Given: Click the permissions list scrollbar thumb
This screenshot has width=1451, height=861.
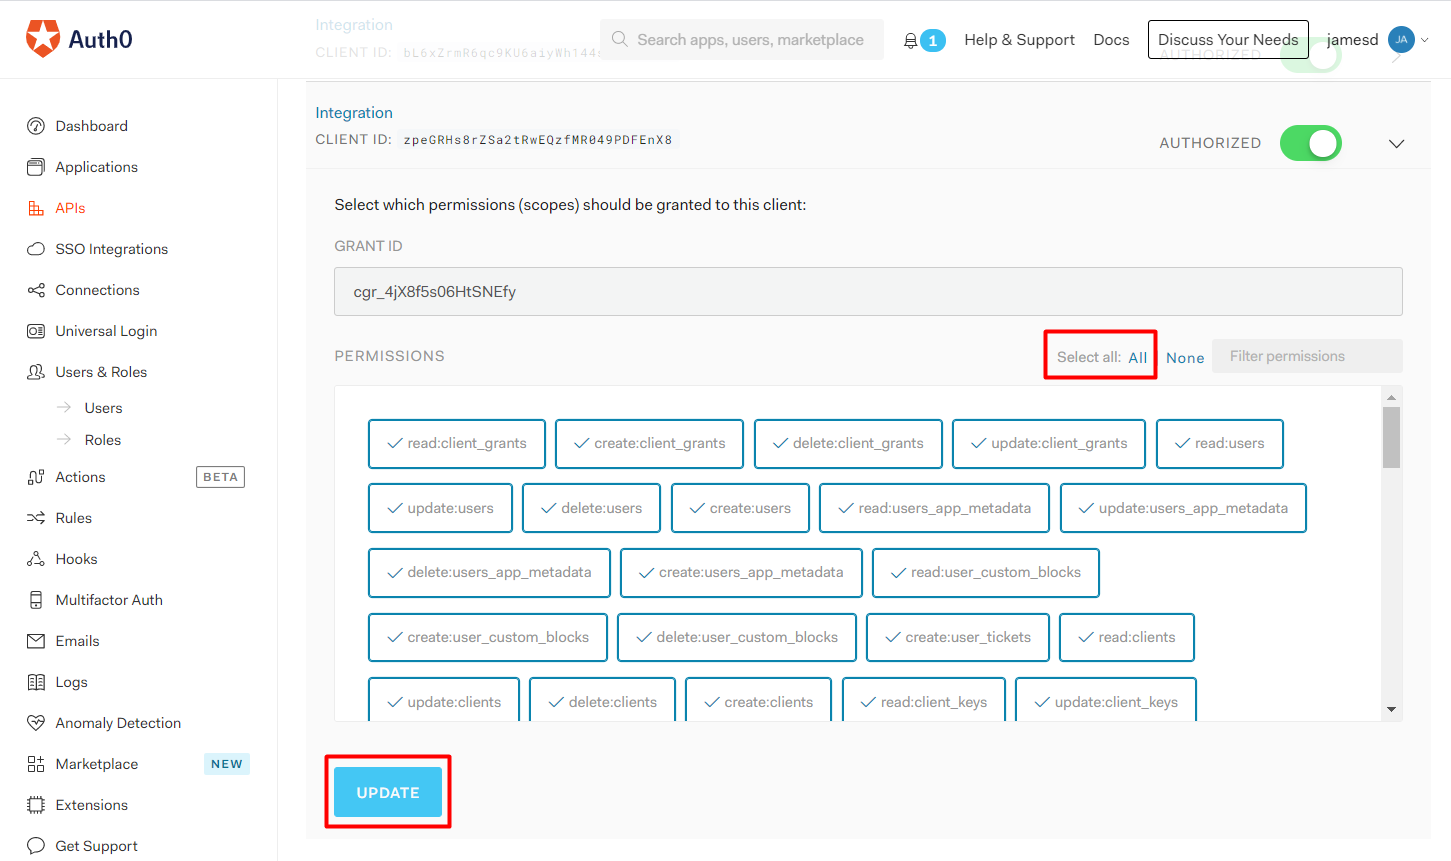Looking at the screenshot, I should (x=1391, y=437).
